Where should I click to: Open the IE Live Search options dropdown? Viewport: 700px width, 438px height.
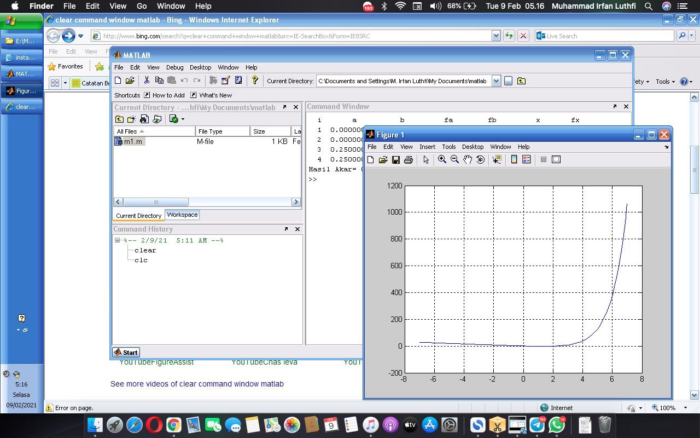692,36
